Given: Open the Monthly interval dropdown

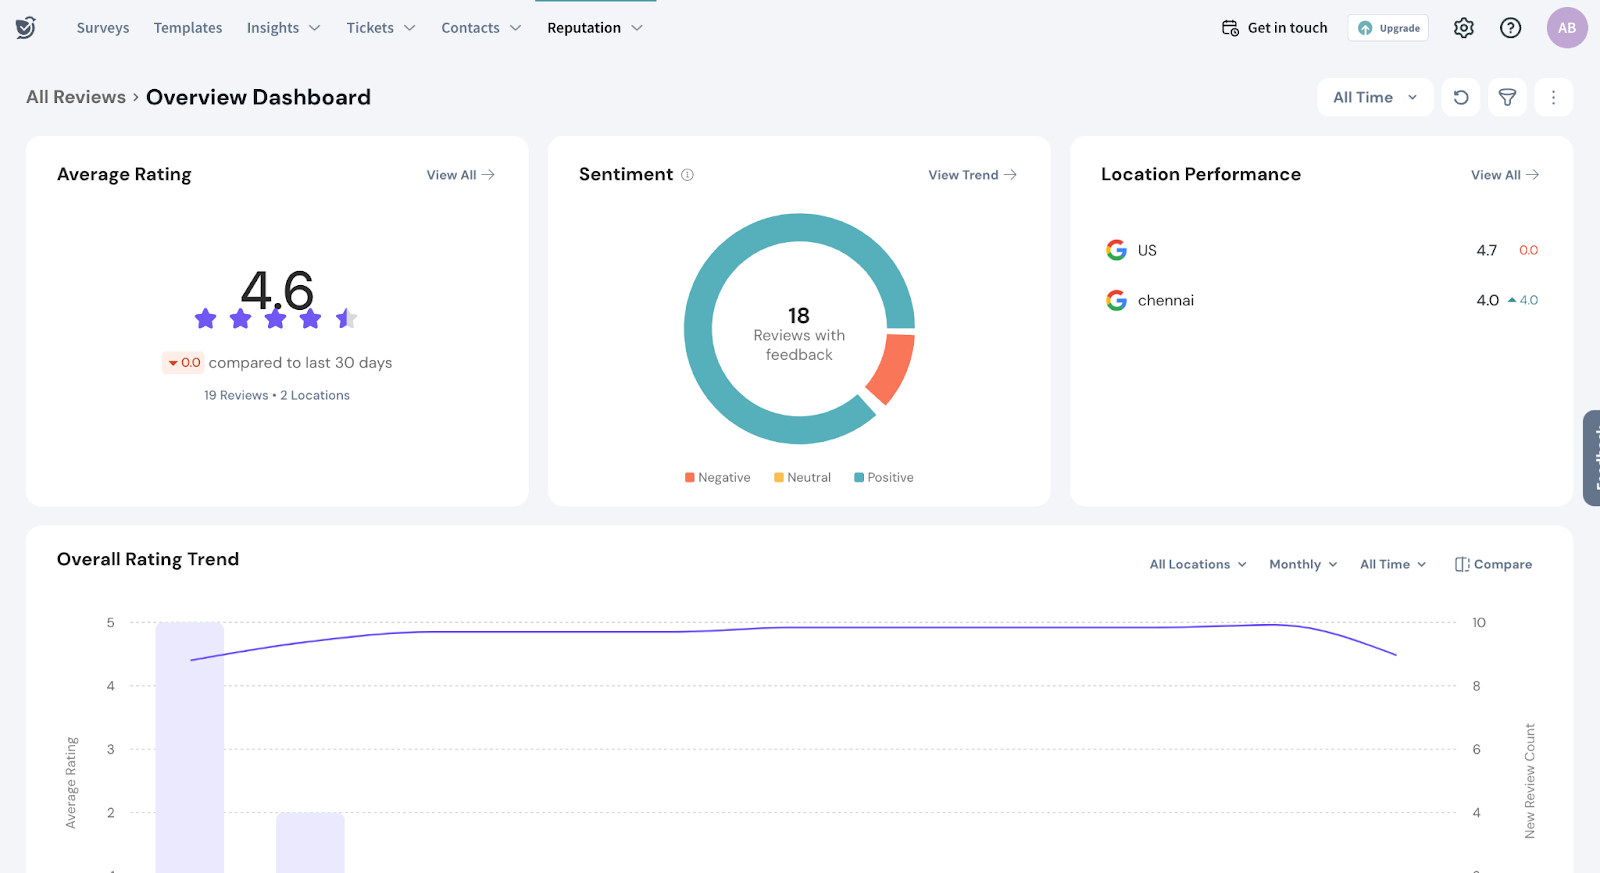Looking at the screenshot, I should 1302,564.
